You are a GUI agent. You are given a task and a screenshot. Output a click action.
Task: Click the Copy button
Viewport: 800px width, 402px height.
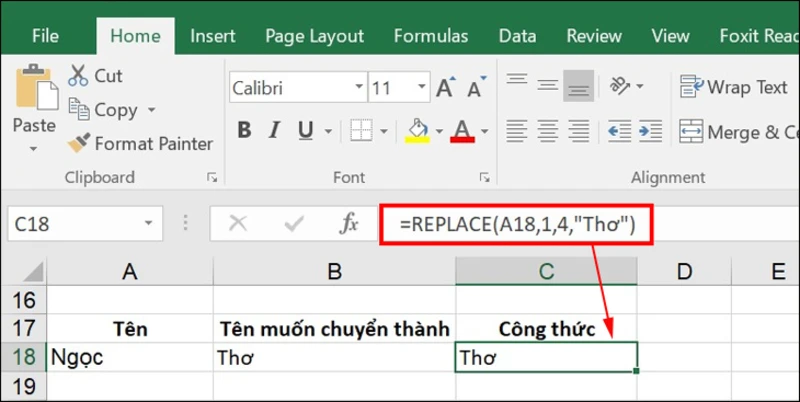point(103,110)
